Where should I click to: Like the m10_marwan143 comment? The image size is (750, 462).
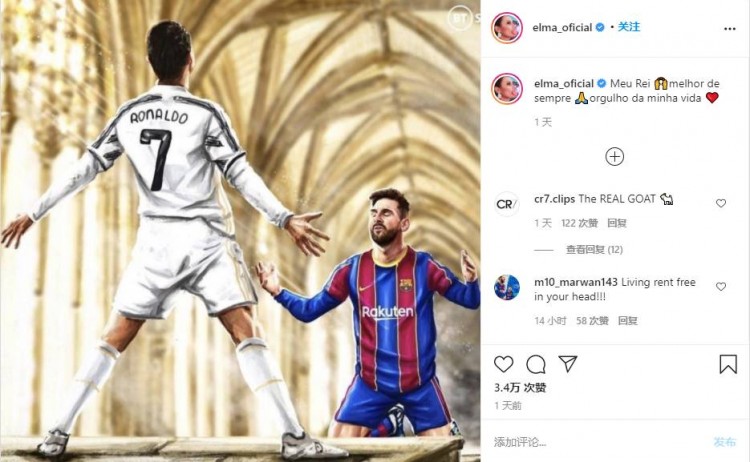click(721, 286)
